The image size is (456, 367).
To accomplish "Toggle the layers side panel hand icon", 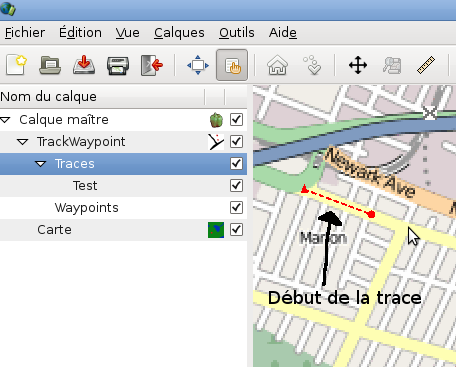I will tap(232, 65).
